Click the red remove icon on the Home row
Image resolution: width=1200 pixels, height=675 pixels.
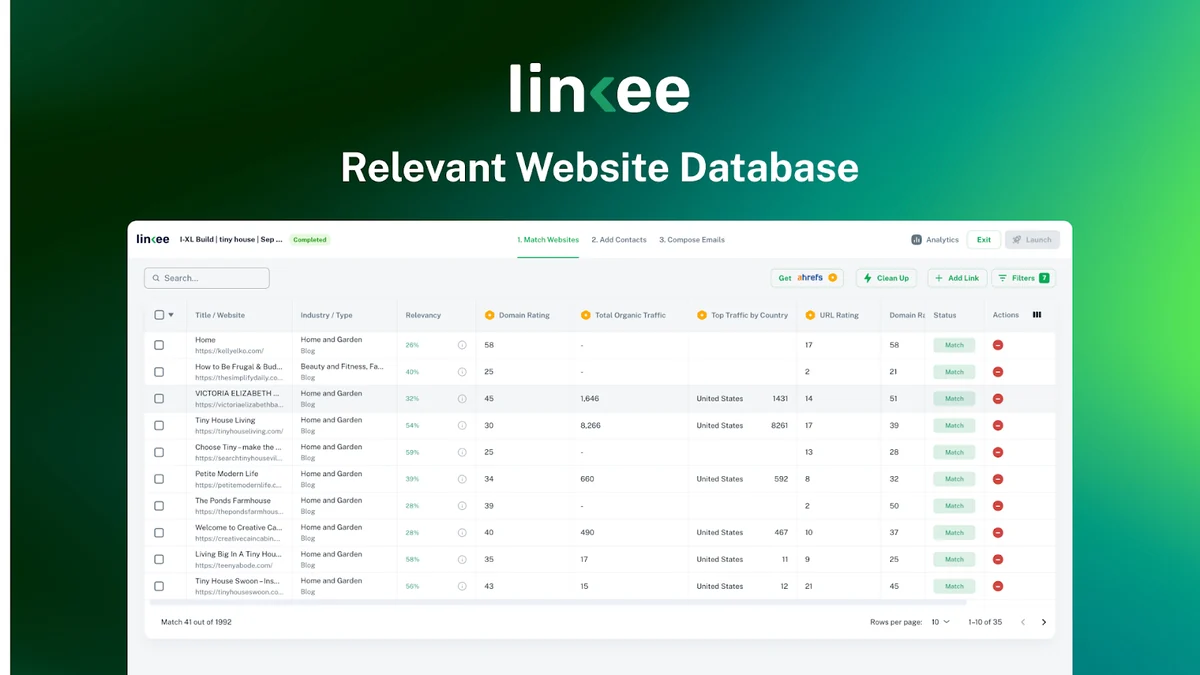(x=996, y=345)
